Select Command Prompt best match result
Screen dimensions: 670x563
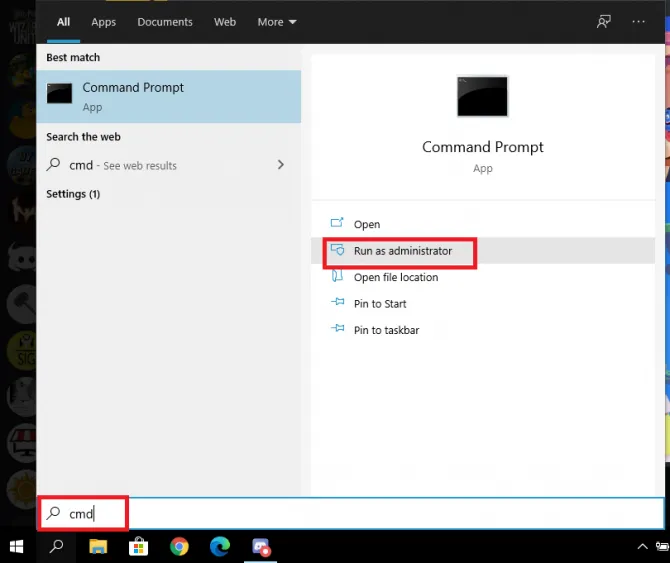click(x=168, y=96)
